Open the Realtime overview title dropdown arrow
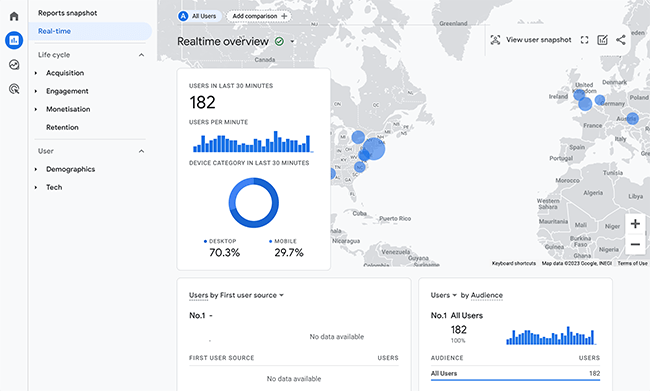The image size is (650, 391). pyautogui.click(x=292, y=41)
